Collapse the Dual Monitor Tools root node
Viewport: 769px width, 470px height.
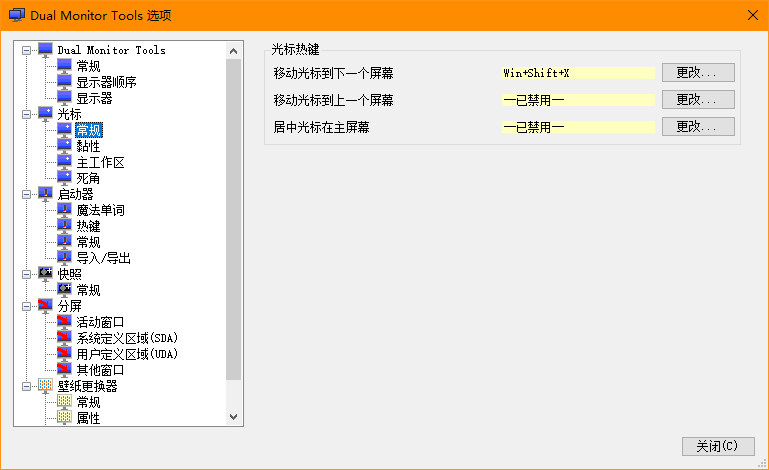tap(26, 50)
